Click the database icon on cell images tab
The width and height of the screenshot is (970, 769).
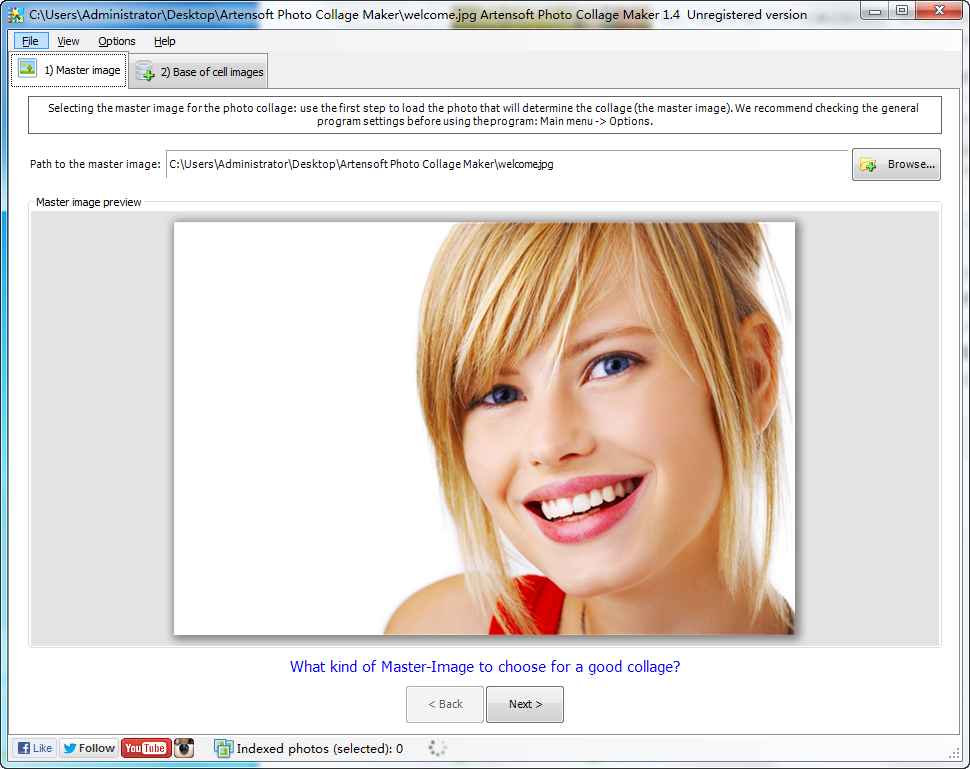point(145,71)
